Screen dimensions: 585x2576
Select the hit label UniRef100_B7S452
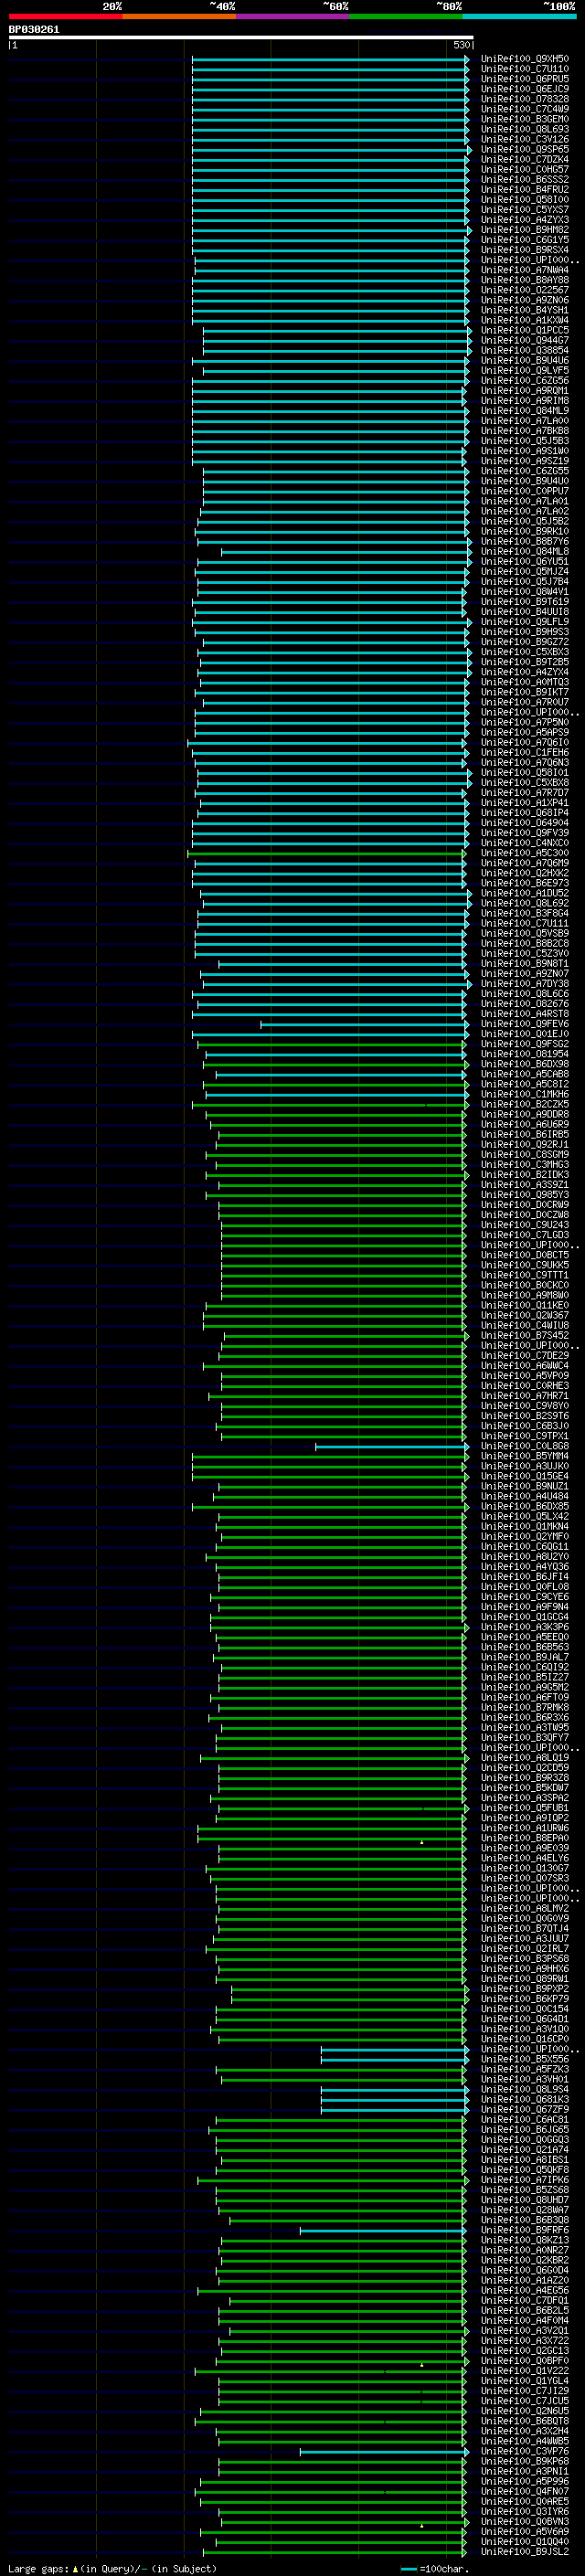pos(525,1336)
